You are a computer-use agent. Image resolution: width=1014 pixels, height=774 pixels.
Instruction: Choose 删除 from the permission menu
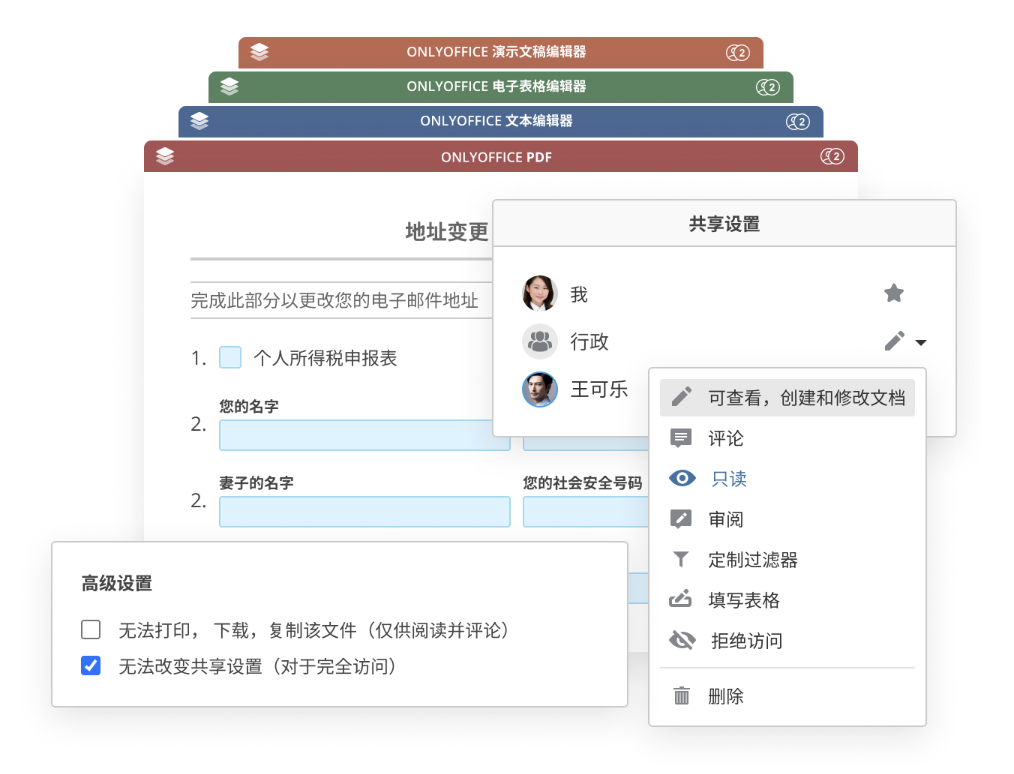click(x=787, y=696)
